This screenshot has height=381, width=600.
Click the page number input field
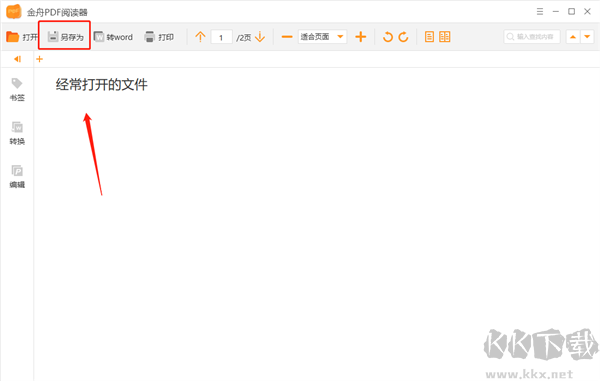[221, 37]
